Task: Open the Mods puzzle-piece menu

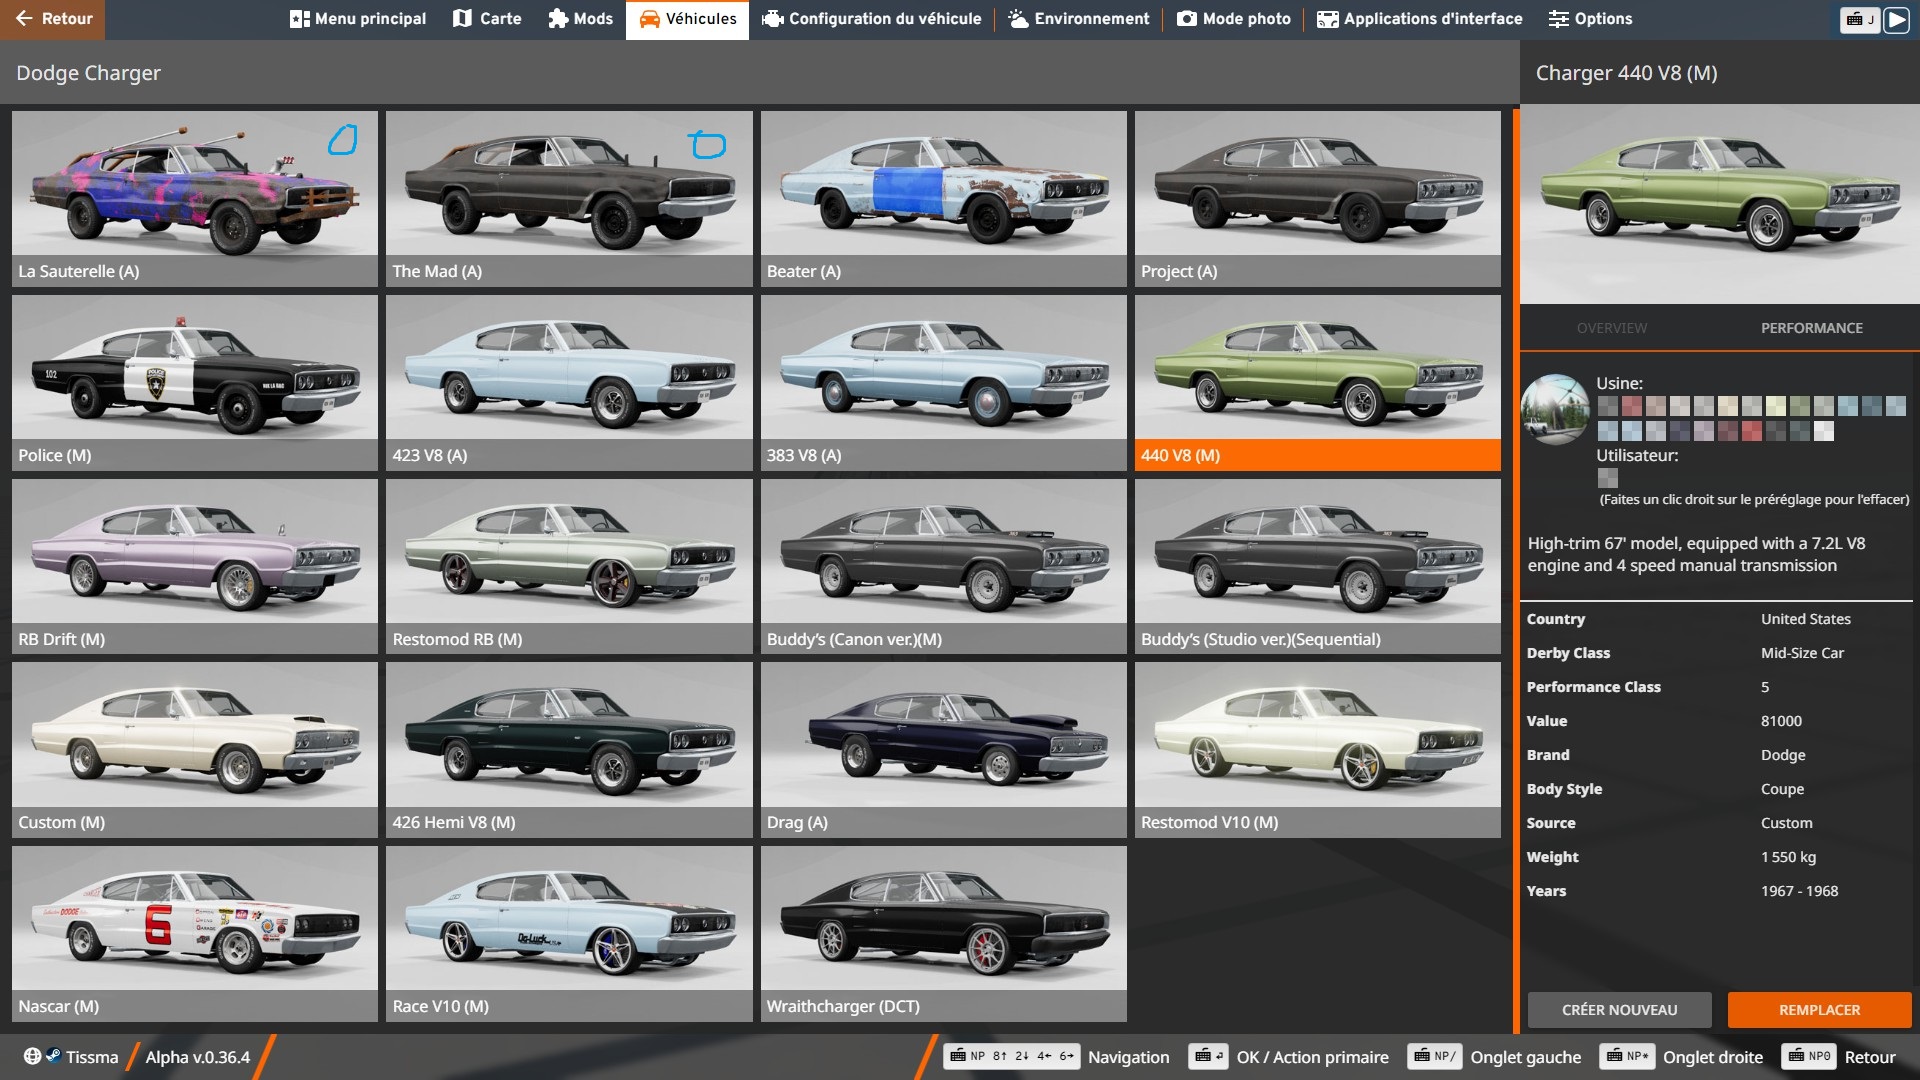Action: (580, 19)
